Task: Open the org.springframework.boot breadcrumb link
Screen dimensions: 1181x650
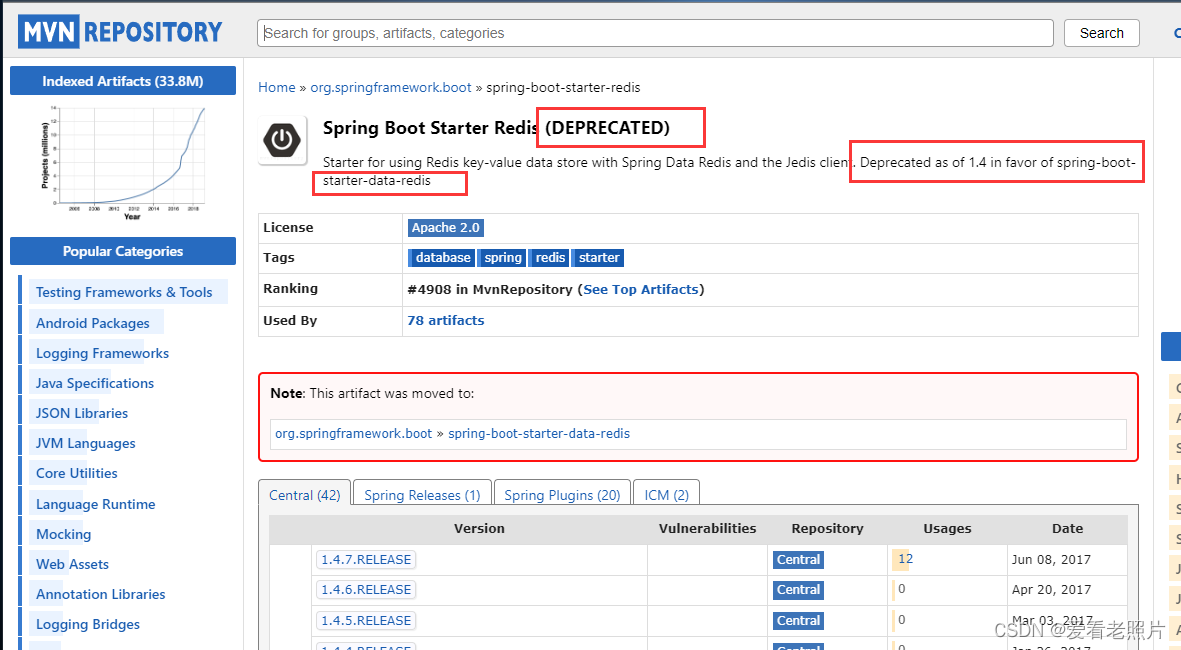Action: (x=391, y=87)
